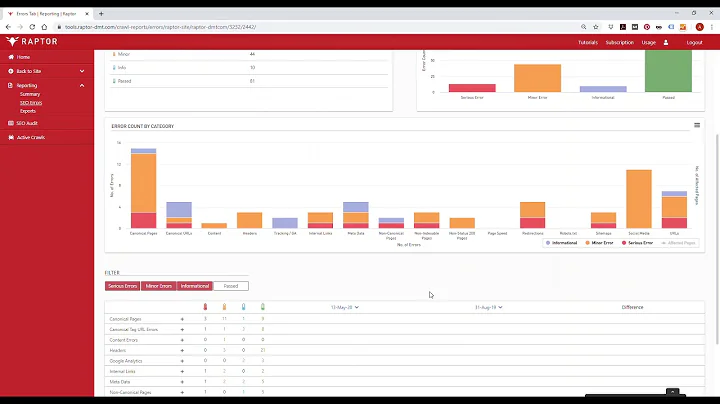Expand the Content Errors row plus
The image size is (720, 404).
click(182, 340)
